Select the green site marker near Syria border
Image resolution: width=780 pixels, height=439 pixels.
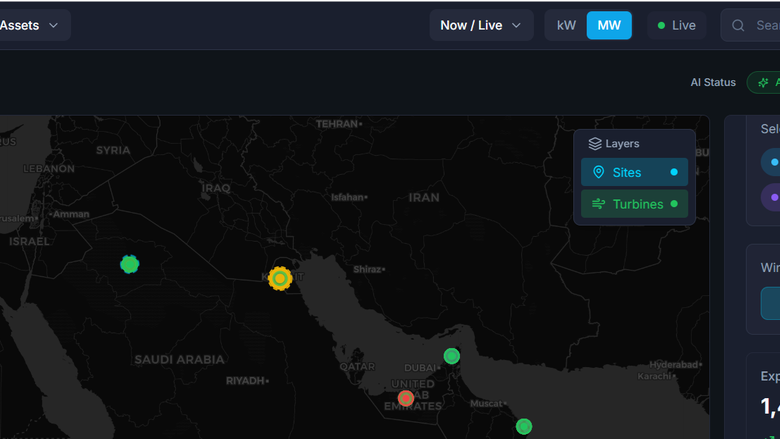pyautogui.click(x=130, y=264)
